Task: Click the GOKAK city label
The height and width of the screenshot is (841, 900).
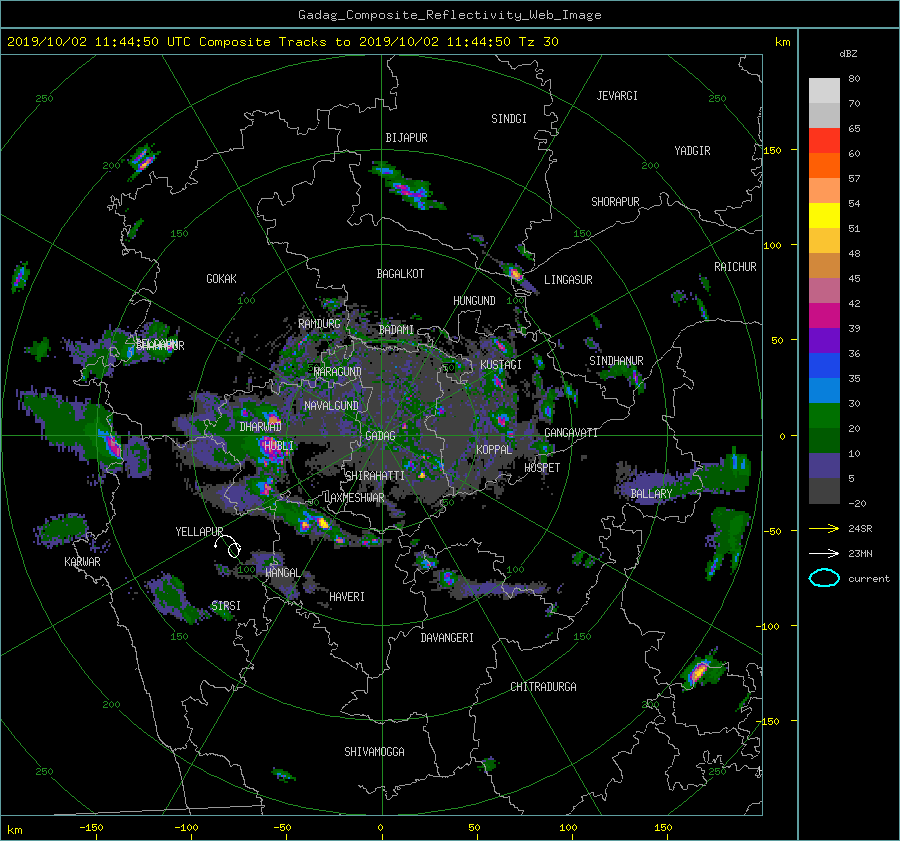Action: point(221,278)
